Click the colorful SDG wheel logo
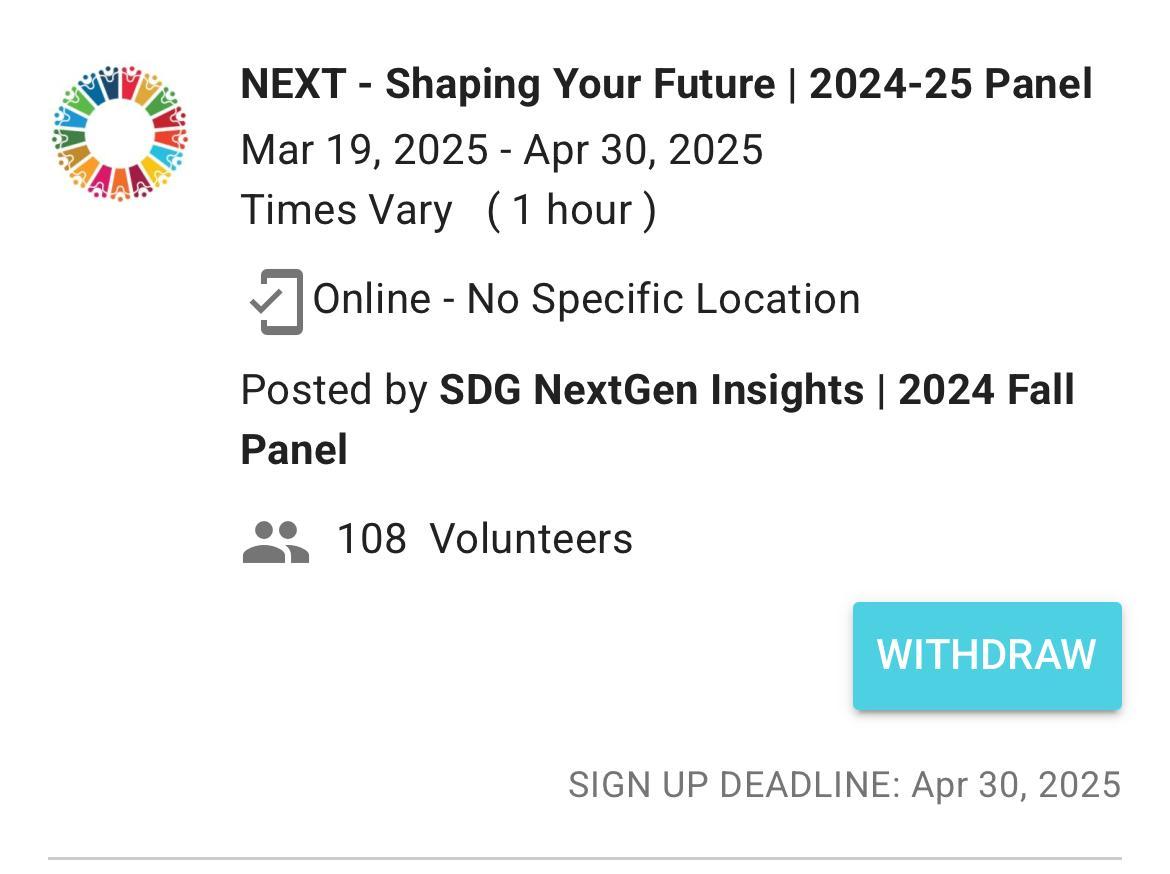 119,133
